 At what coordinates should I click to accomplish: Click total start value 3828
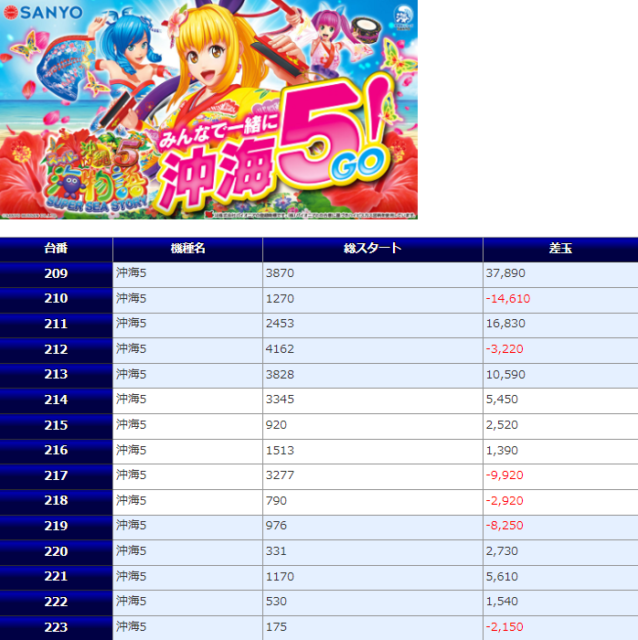point(280,374)
